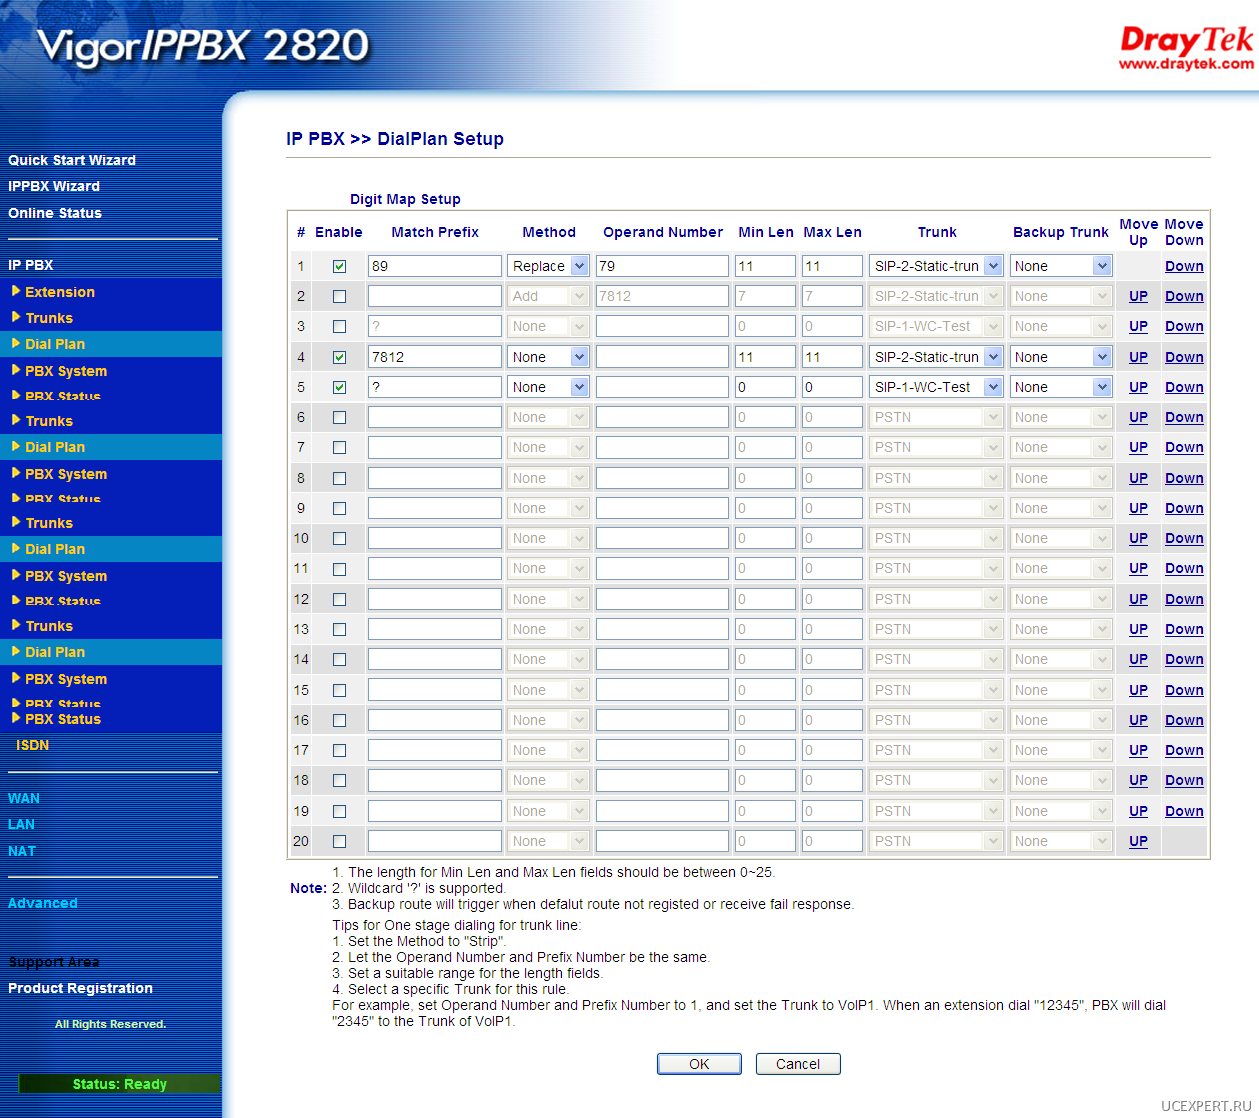Click Match Prefix field of rule 1
The image size is (1259, 1118).
click(435, 266)
